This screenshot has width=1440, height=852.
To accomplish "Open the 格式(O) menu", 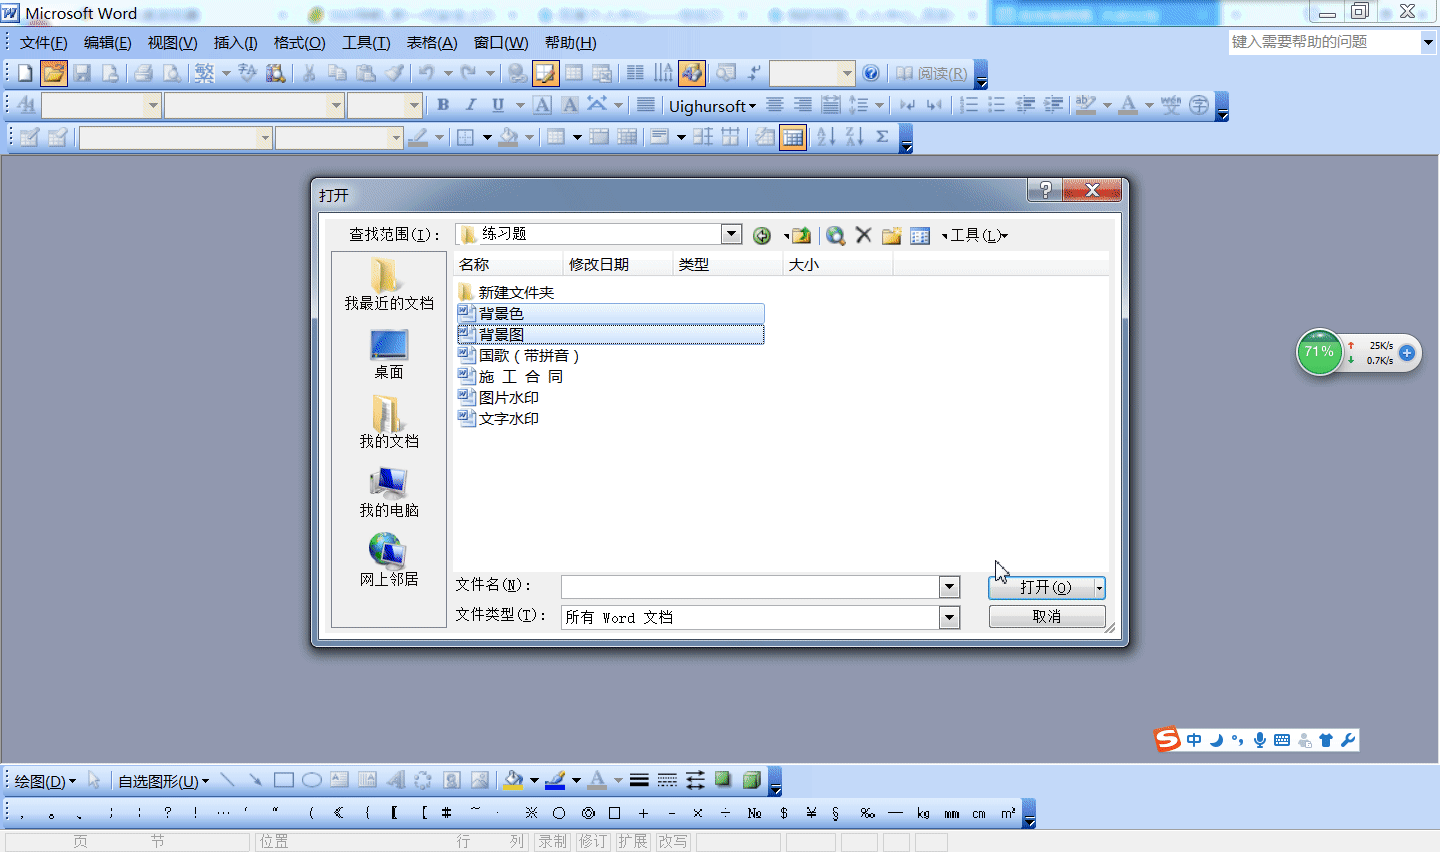I will coord(299,42).
